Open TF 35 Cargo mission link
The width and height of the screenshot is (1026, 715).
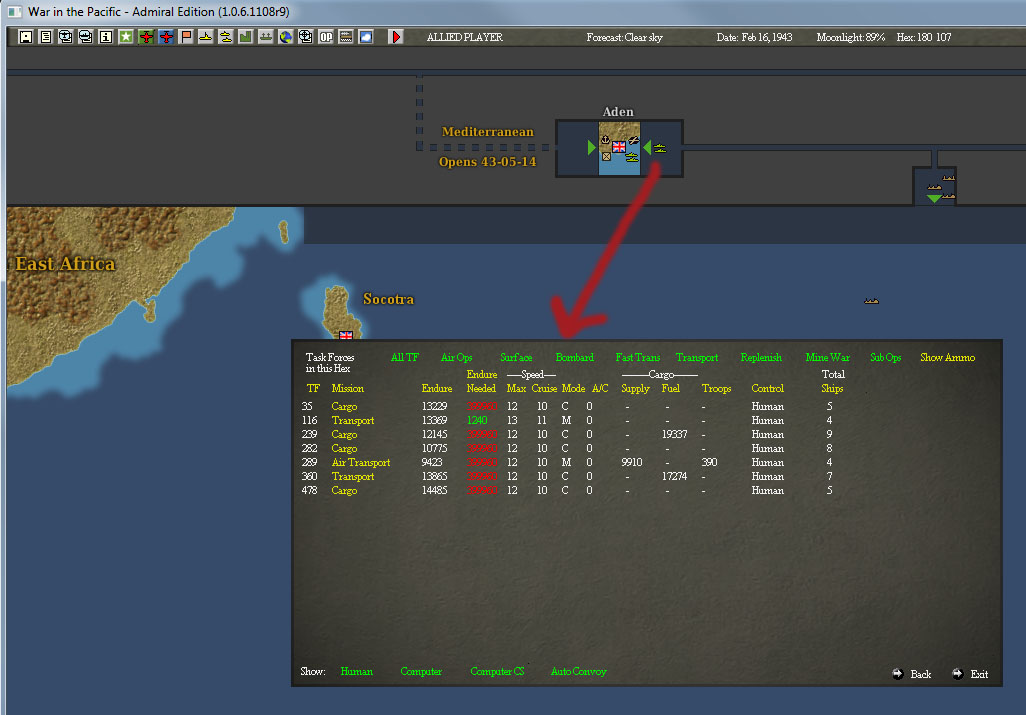344,407
